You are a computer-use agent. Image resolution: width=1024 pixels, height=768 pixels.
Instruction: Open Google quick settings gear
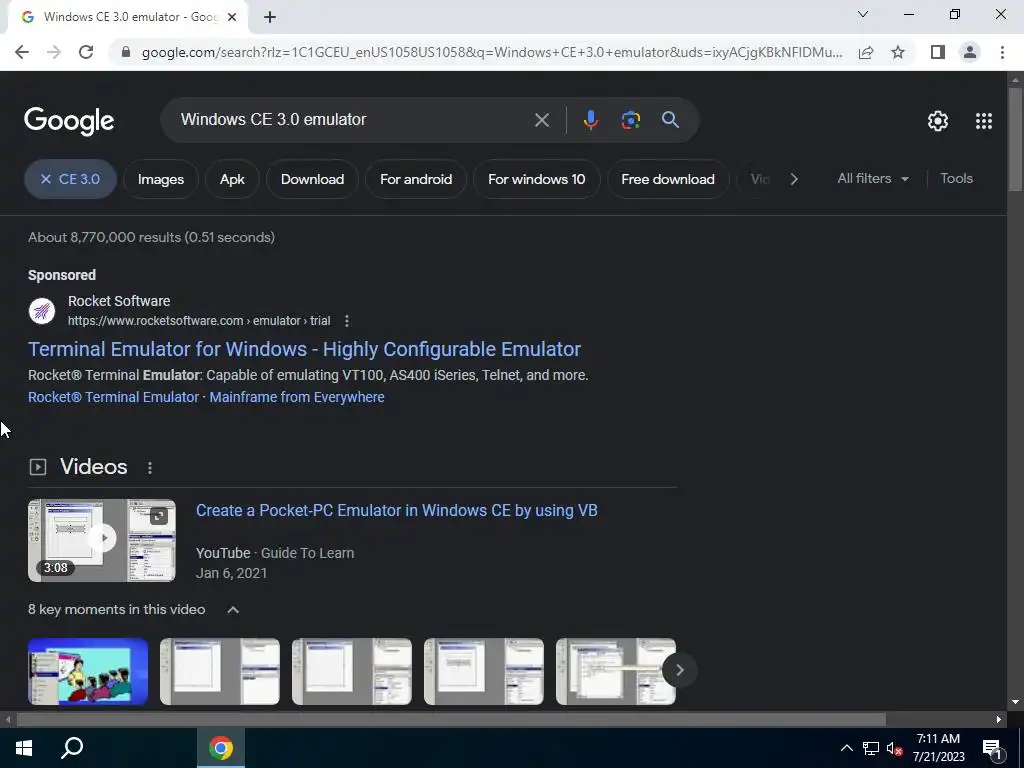click(x=938, y=121)
